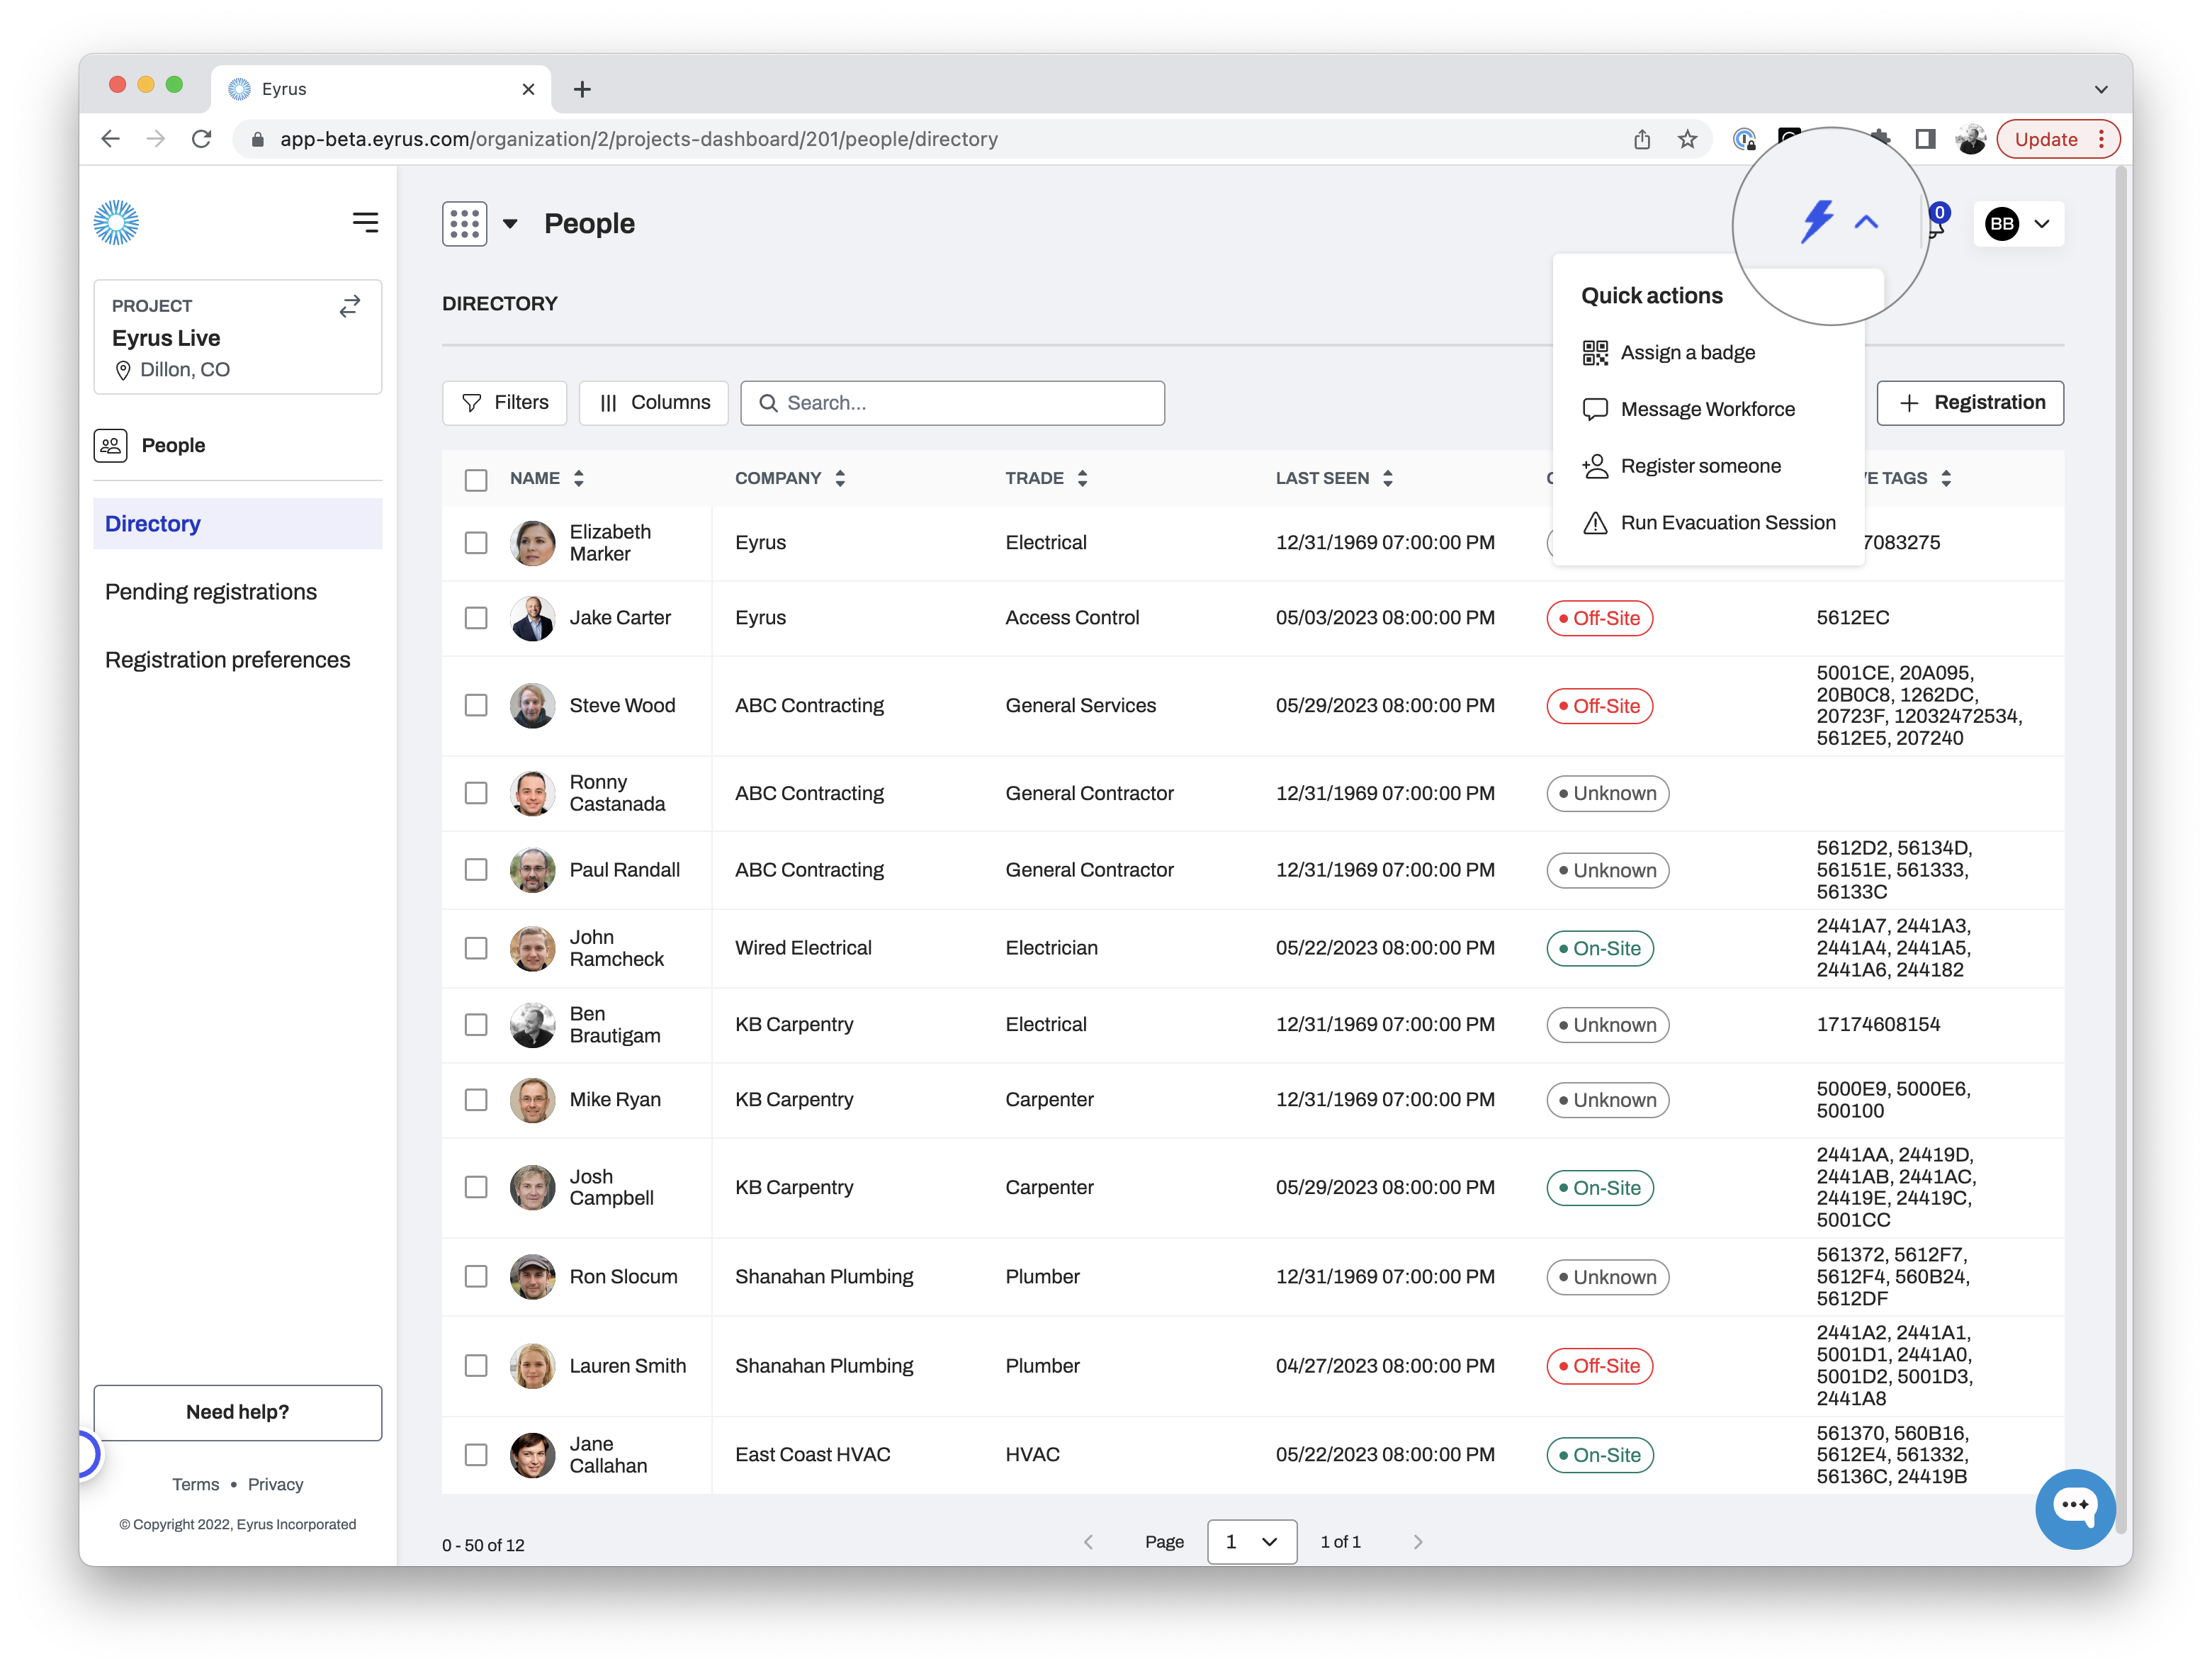Click Need help? button
Image resolution: width=2212 pixels, height=1671 pixels.
tap(237, 1412)
